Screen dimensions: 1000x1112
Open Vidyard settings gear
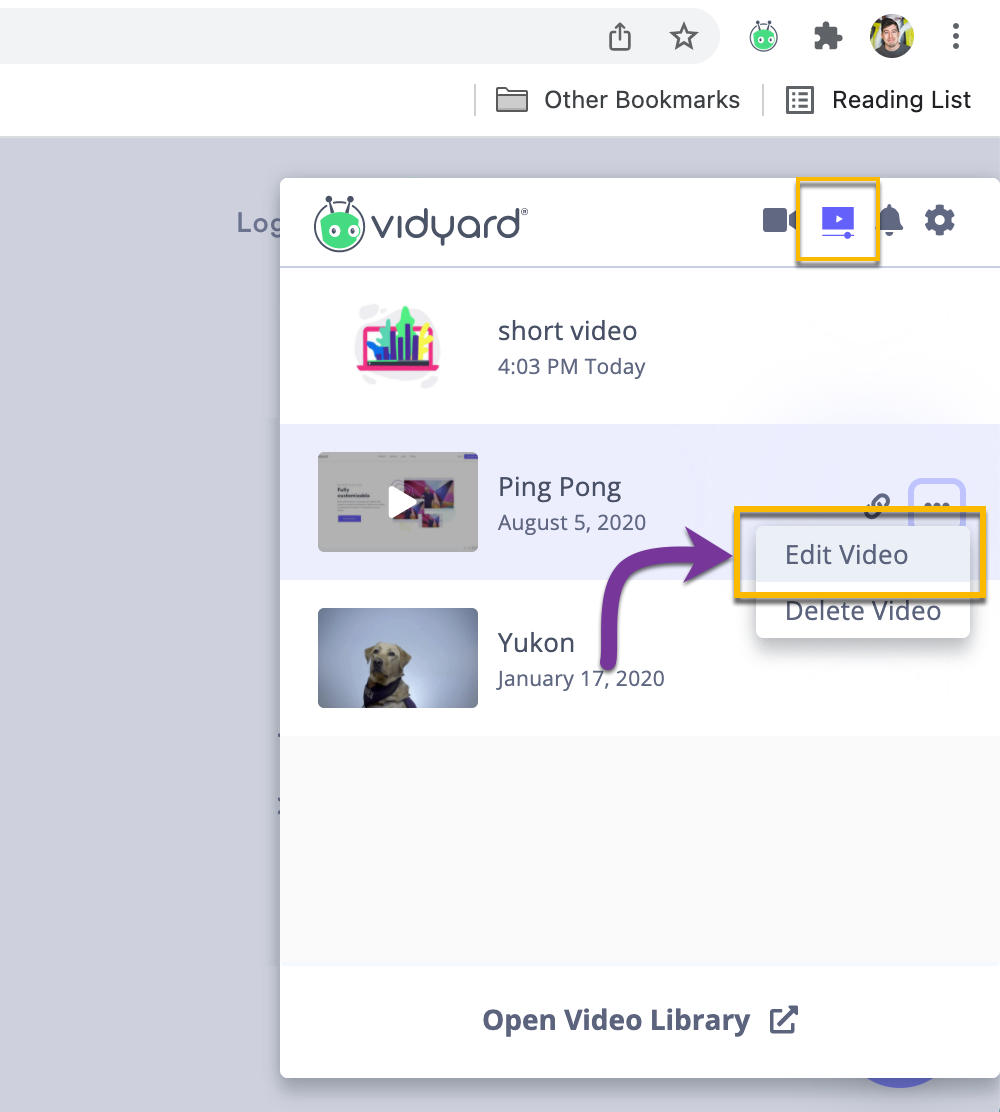(940, 220)
